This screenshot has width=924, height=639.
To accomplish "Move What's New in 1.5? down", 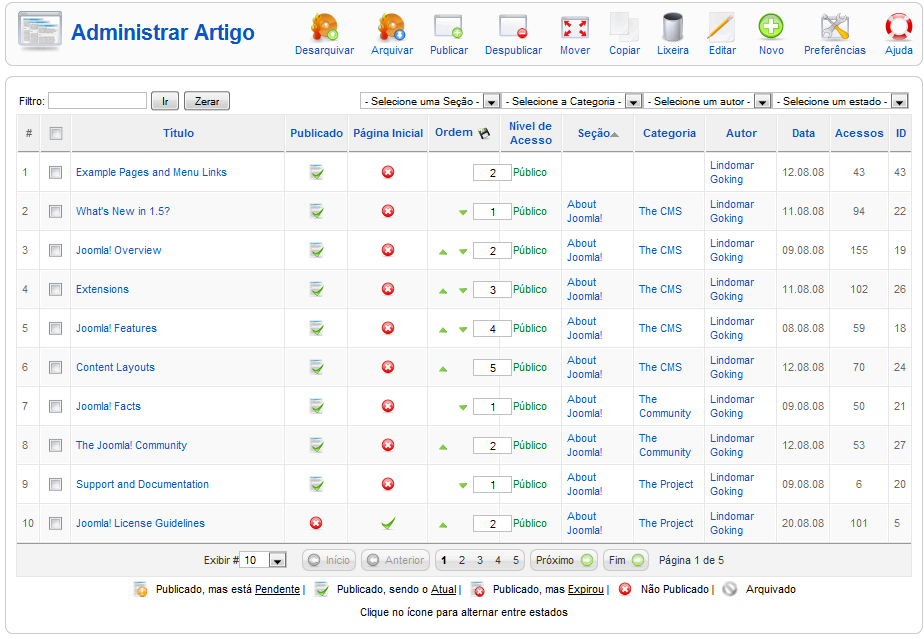I will 463,212.
